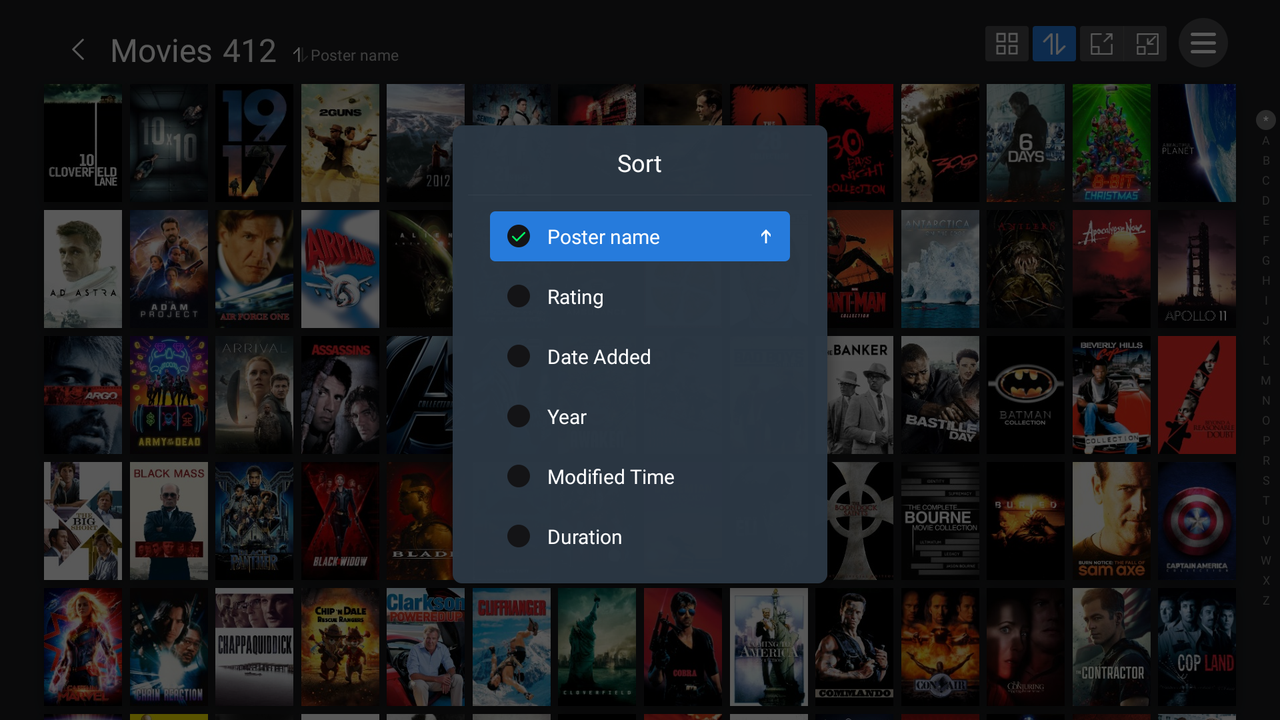
Task: Open the Army of the Dead poster
Action: click(169, 395)
